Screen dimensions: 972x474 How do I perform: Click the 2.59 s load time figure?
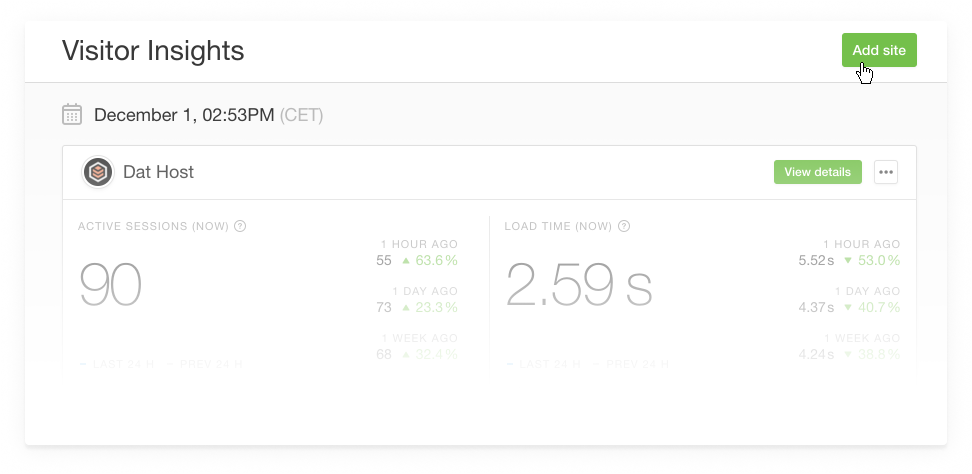click(579, 284)
